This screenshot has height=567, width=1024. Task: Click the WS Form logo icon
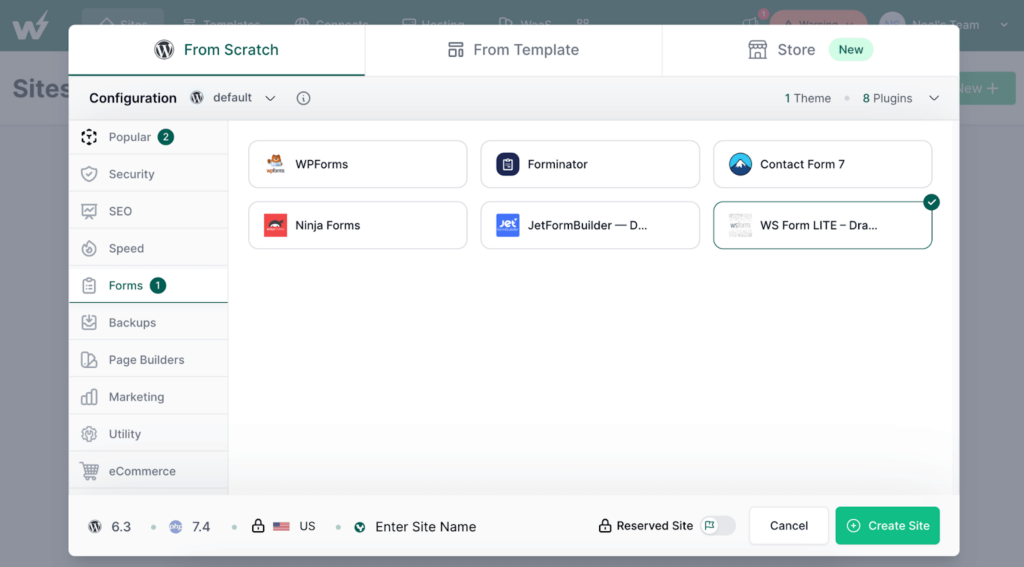point(740,225)
